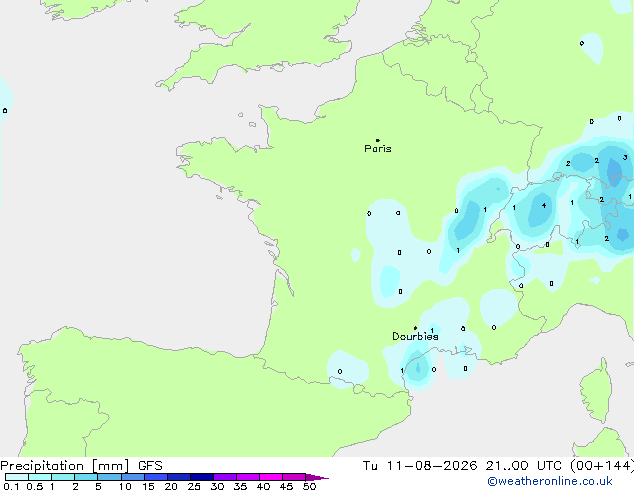
Task: Click the Paris city label
Action: tap(378, 149)
